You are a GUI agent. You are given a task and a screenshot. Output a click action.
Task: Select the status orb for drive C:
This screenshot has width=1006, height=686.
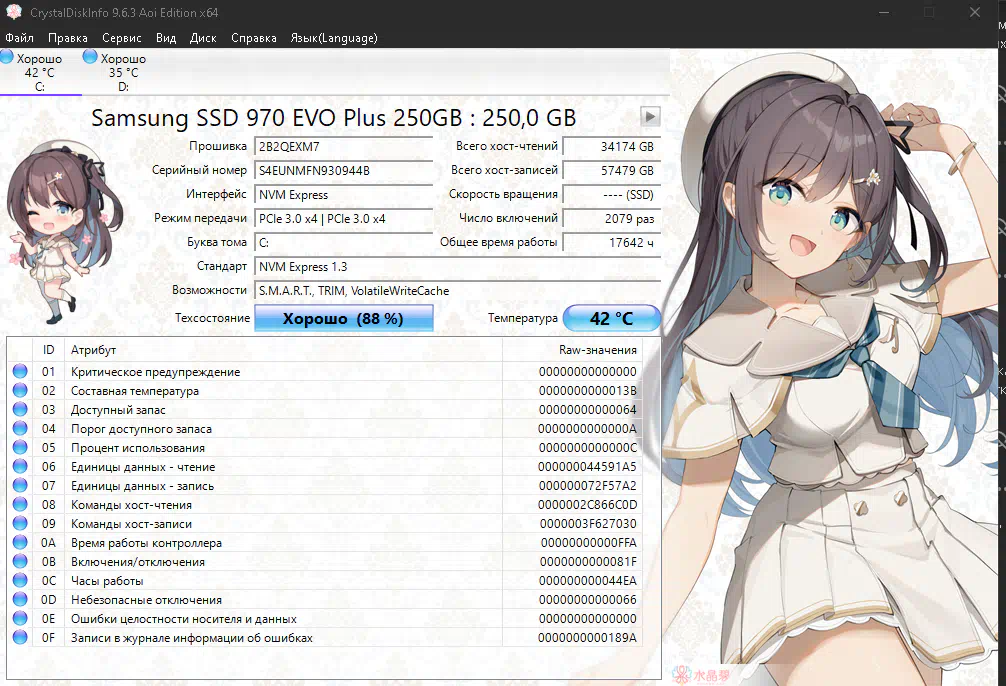point(7,57)
